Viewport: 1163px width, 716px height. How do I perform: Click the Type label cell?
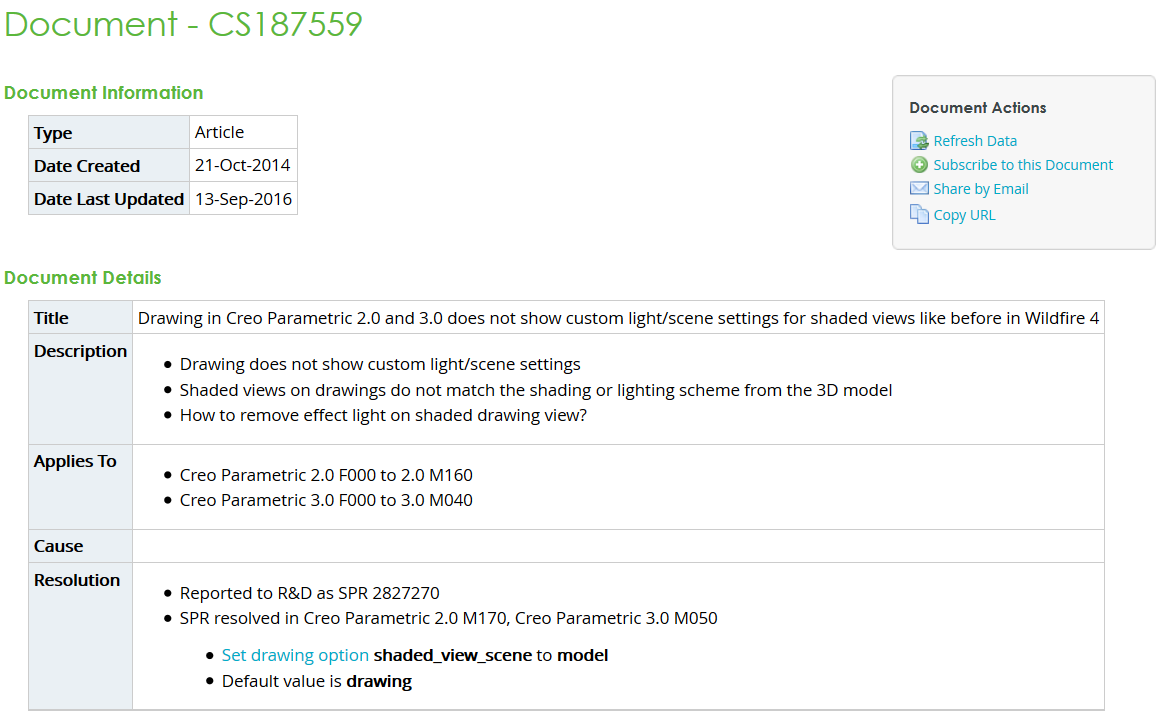(x=109, y=132)
